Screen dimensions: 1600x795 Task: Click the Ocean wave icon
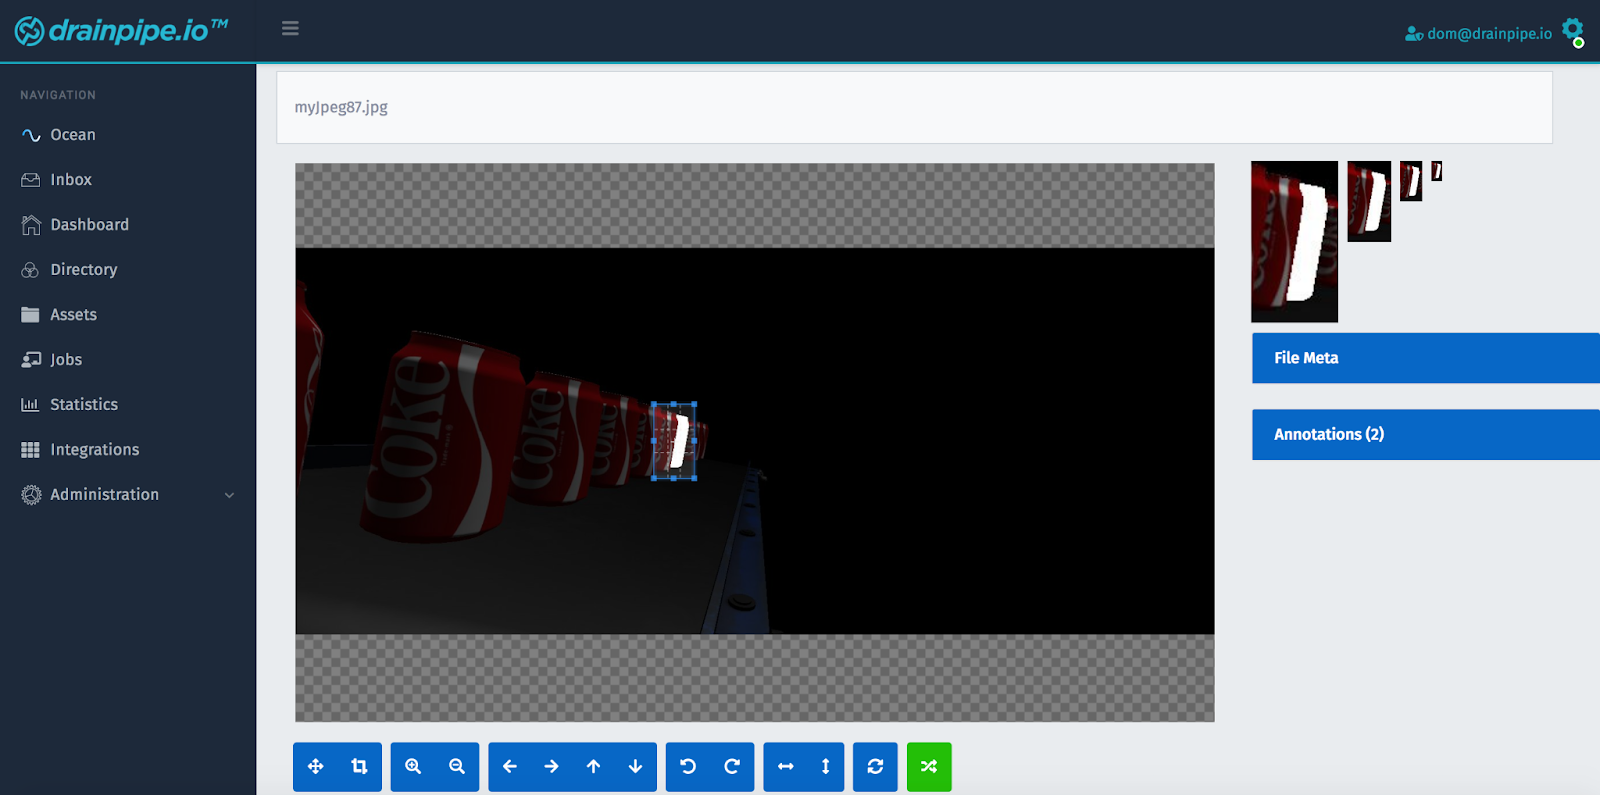tap(31, 135)
